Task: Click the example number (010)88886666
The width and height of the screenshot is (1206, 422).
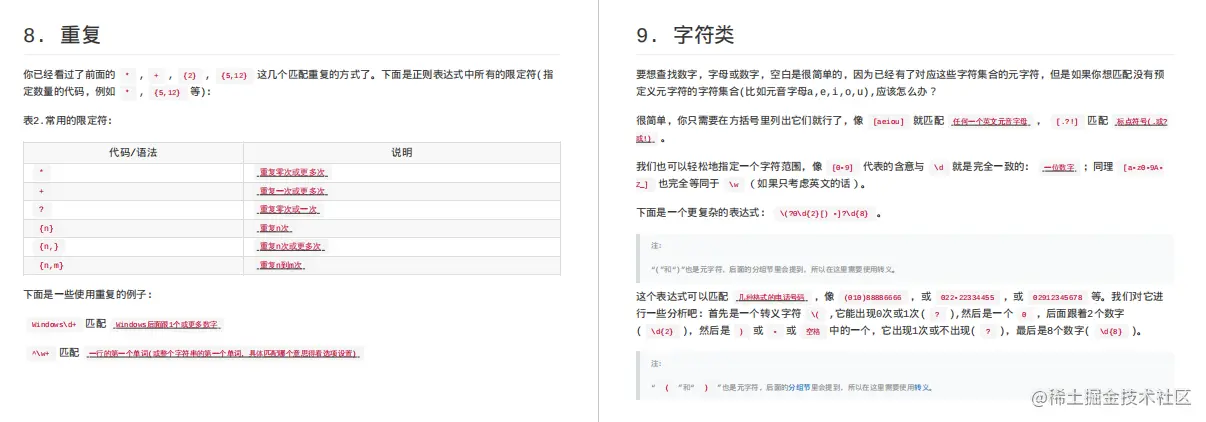Action: [873, 297]
